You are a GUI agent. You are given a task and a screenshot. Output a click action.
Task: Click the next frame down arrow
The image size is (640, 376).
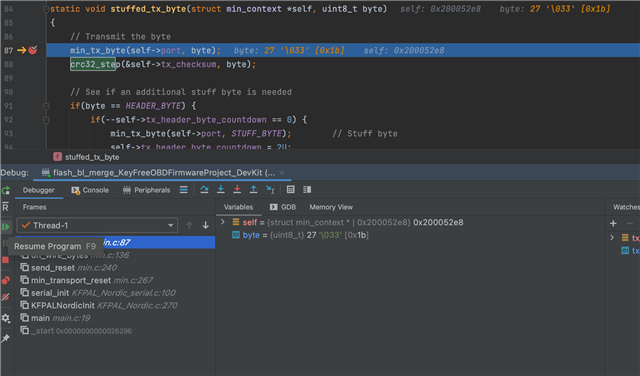[206, 225]
